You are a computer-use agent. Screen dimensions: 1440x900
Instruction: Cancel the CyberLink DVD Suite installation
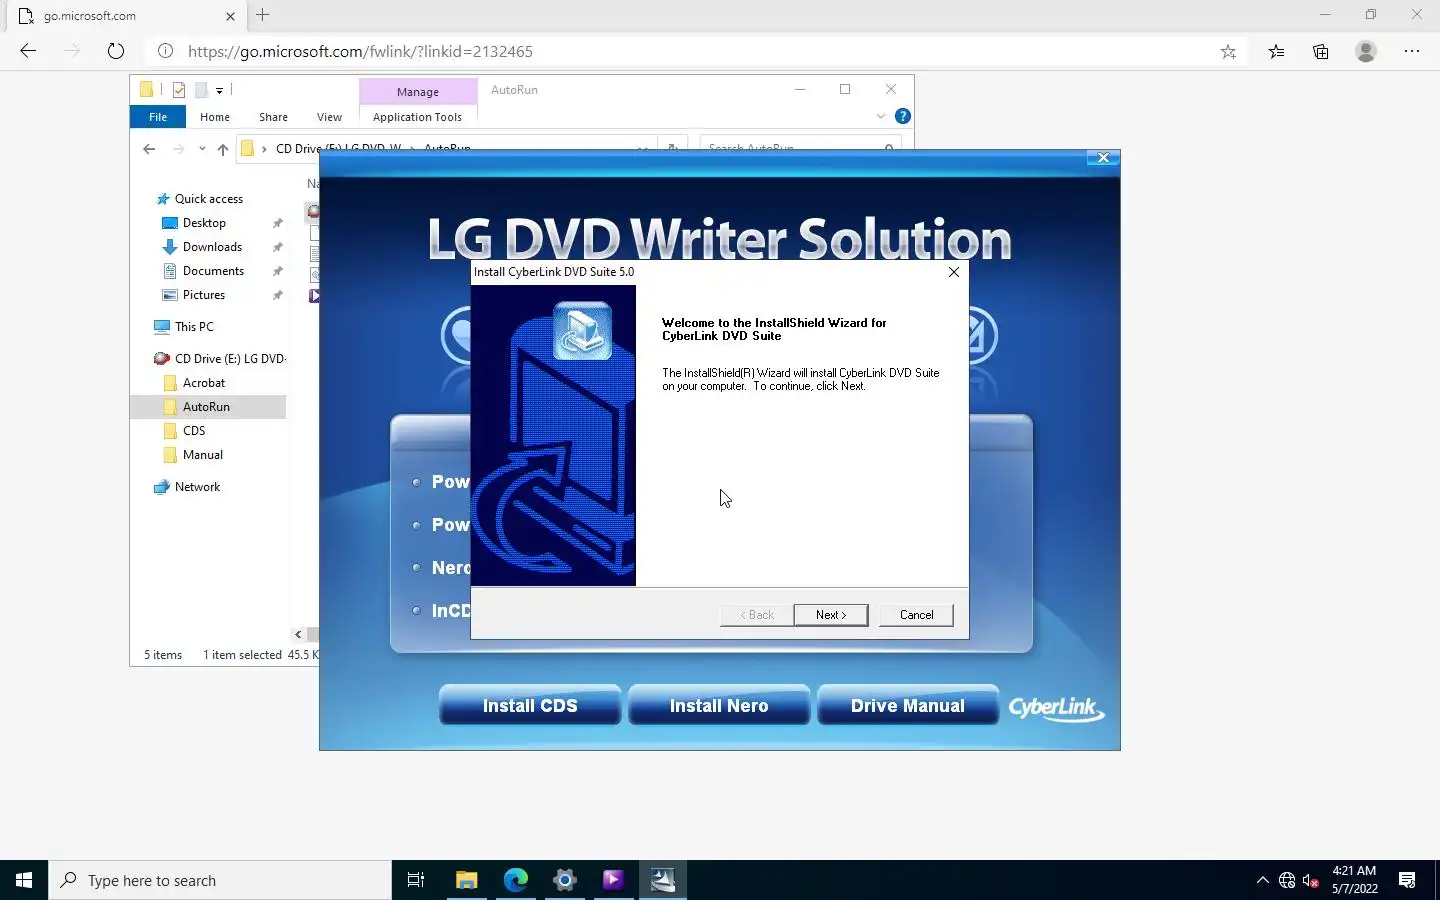[x=916, y=615]
